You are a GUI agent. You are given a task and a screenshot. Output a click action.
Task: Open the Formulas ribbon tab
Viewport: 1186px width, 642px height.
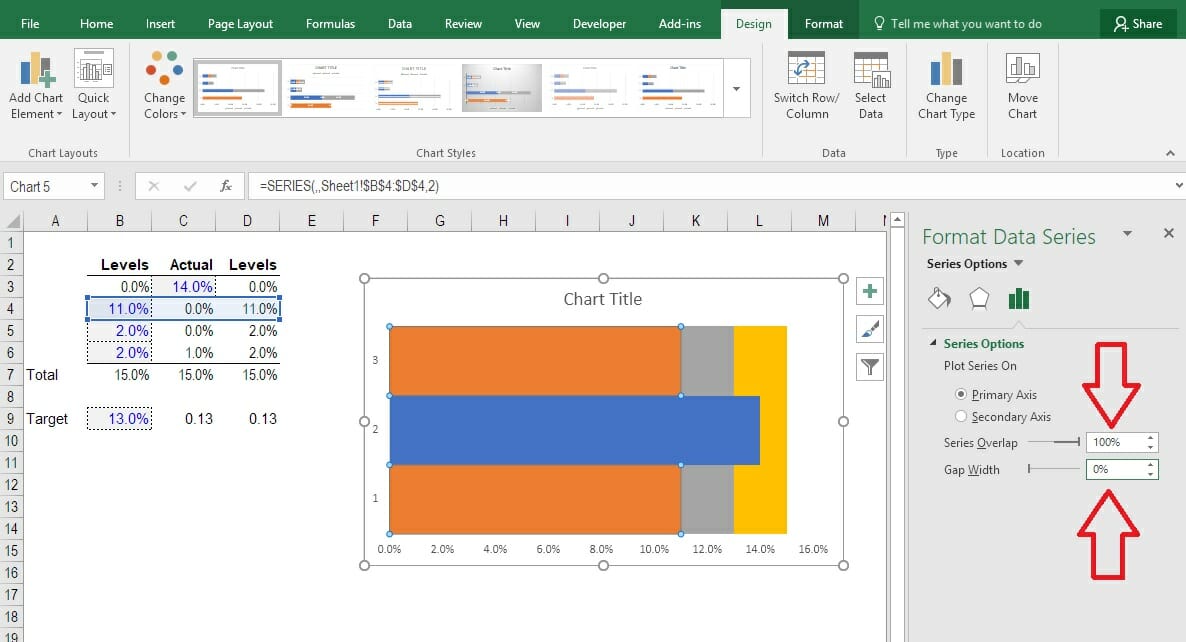pyautogui.click(x=330, y=24)
